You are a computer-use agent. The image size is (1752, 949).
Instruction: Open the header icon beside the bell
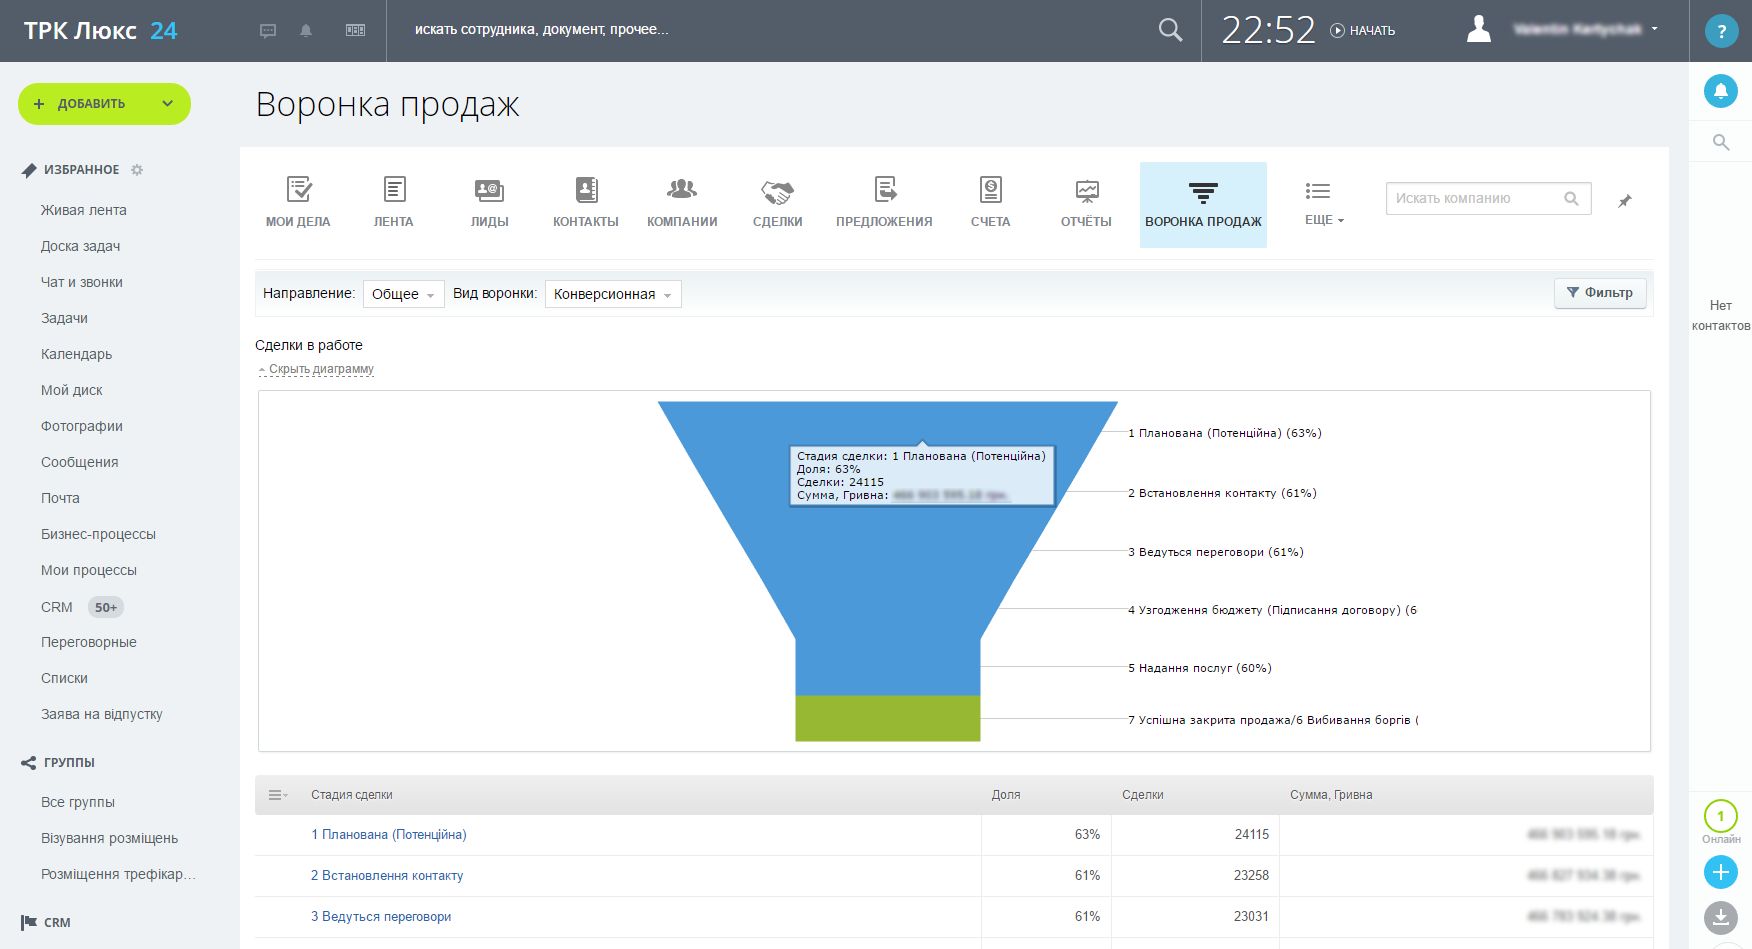(x=355, y=31)
